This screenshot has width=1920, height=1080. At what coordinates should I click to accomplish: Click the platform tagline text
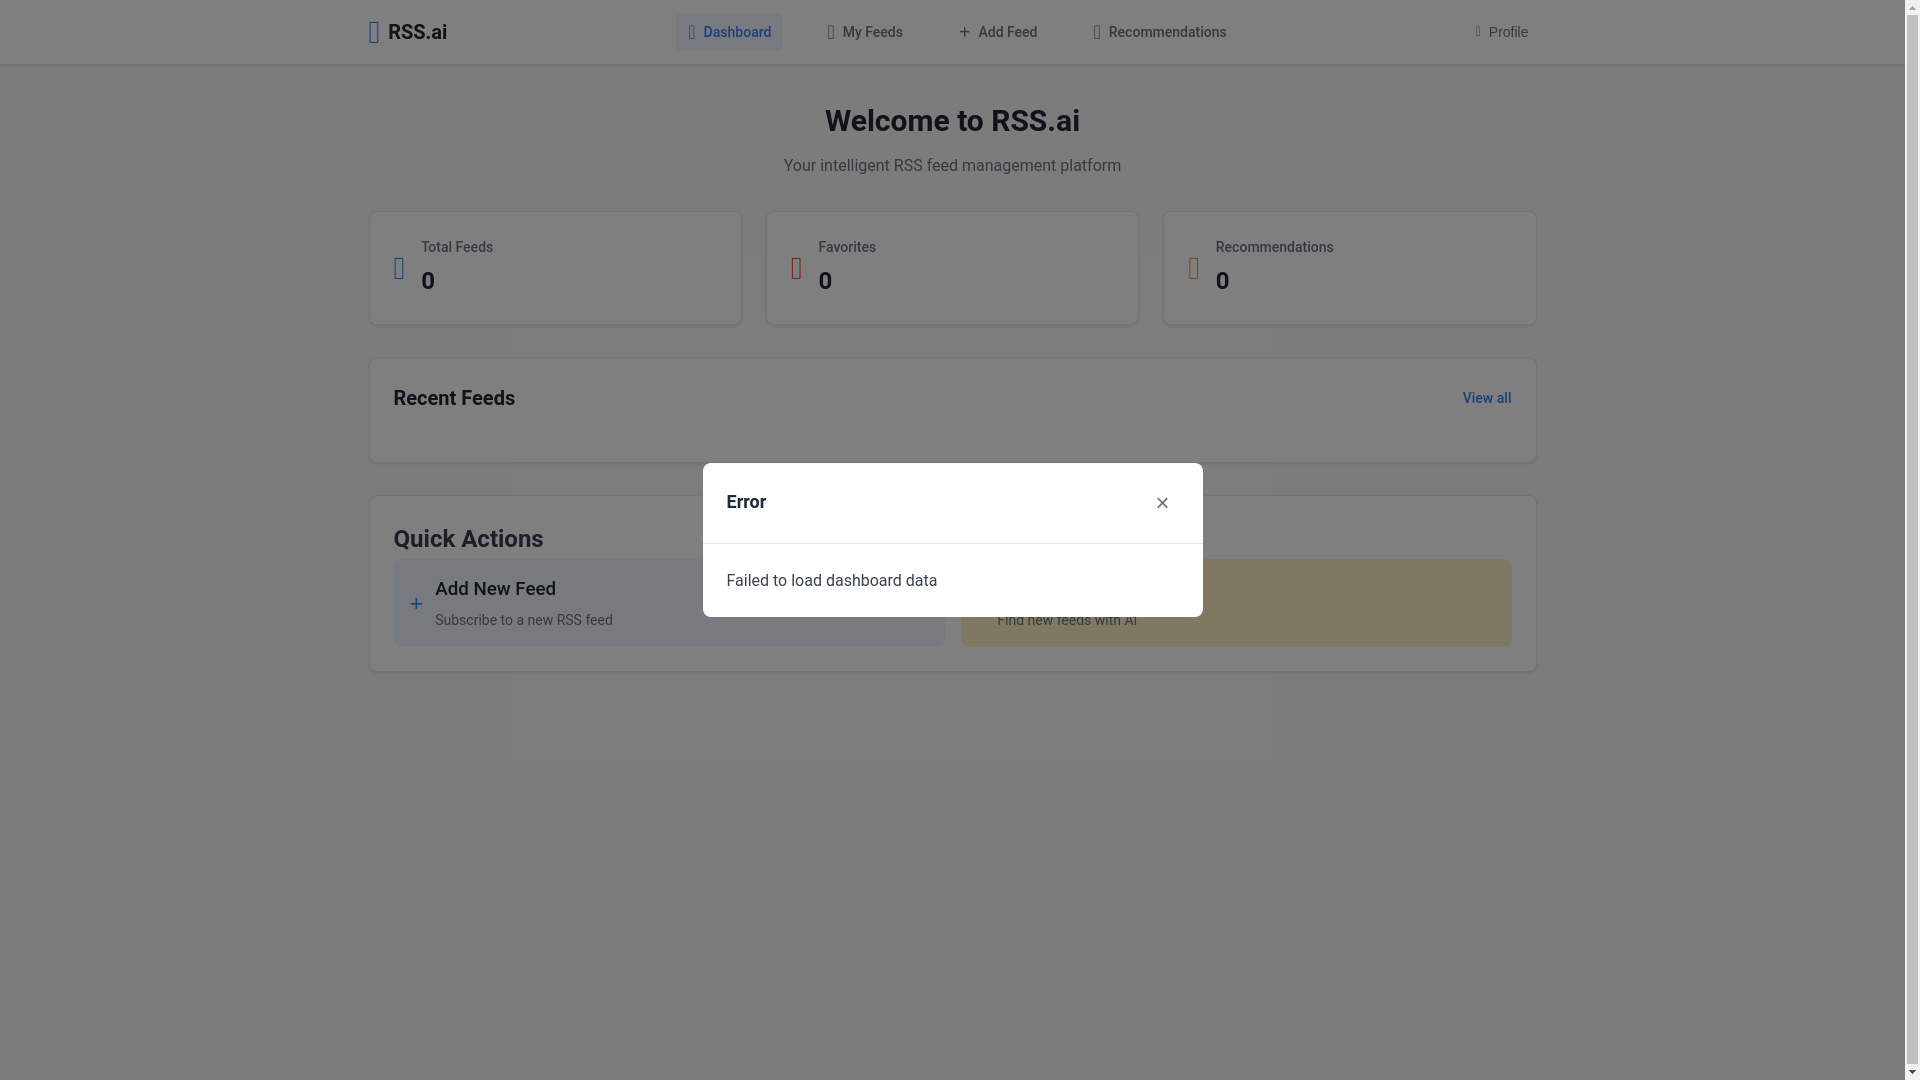(x=952, y=166)
